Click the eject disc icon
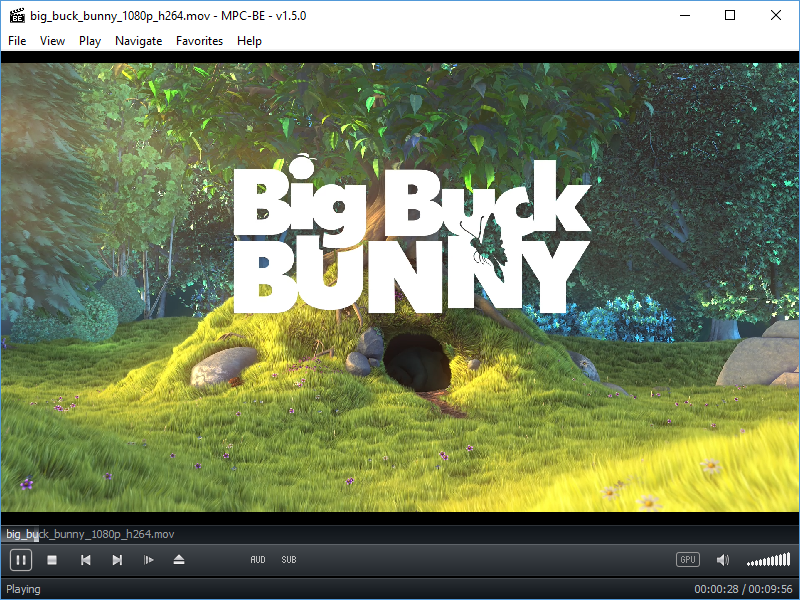This screenshot has width=800, height=600. point(180,560)
